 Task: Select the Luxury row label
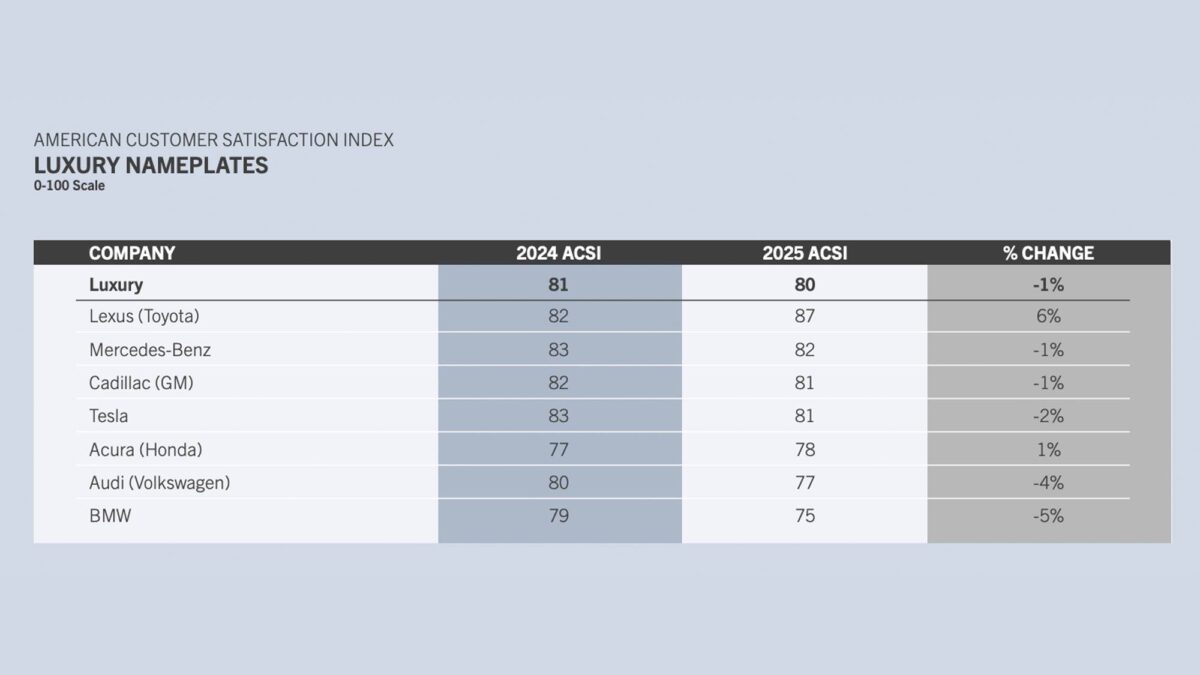(116, 285)
